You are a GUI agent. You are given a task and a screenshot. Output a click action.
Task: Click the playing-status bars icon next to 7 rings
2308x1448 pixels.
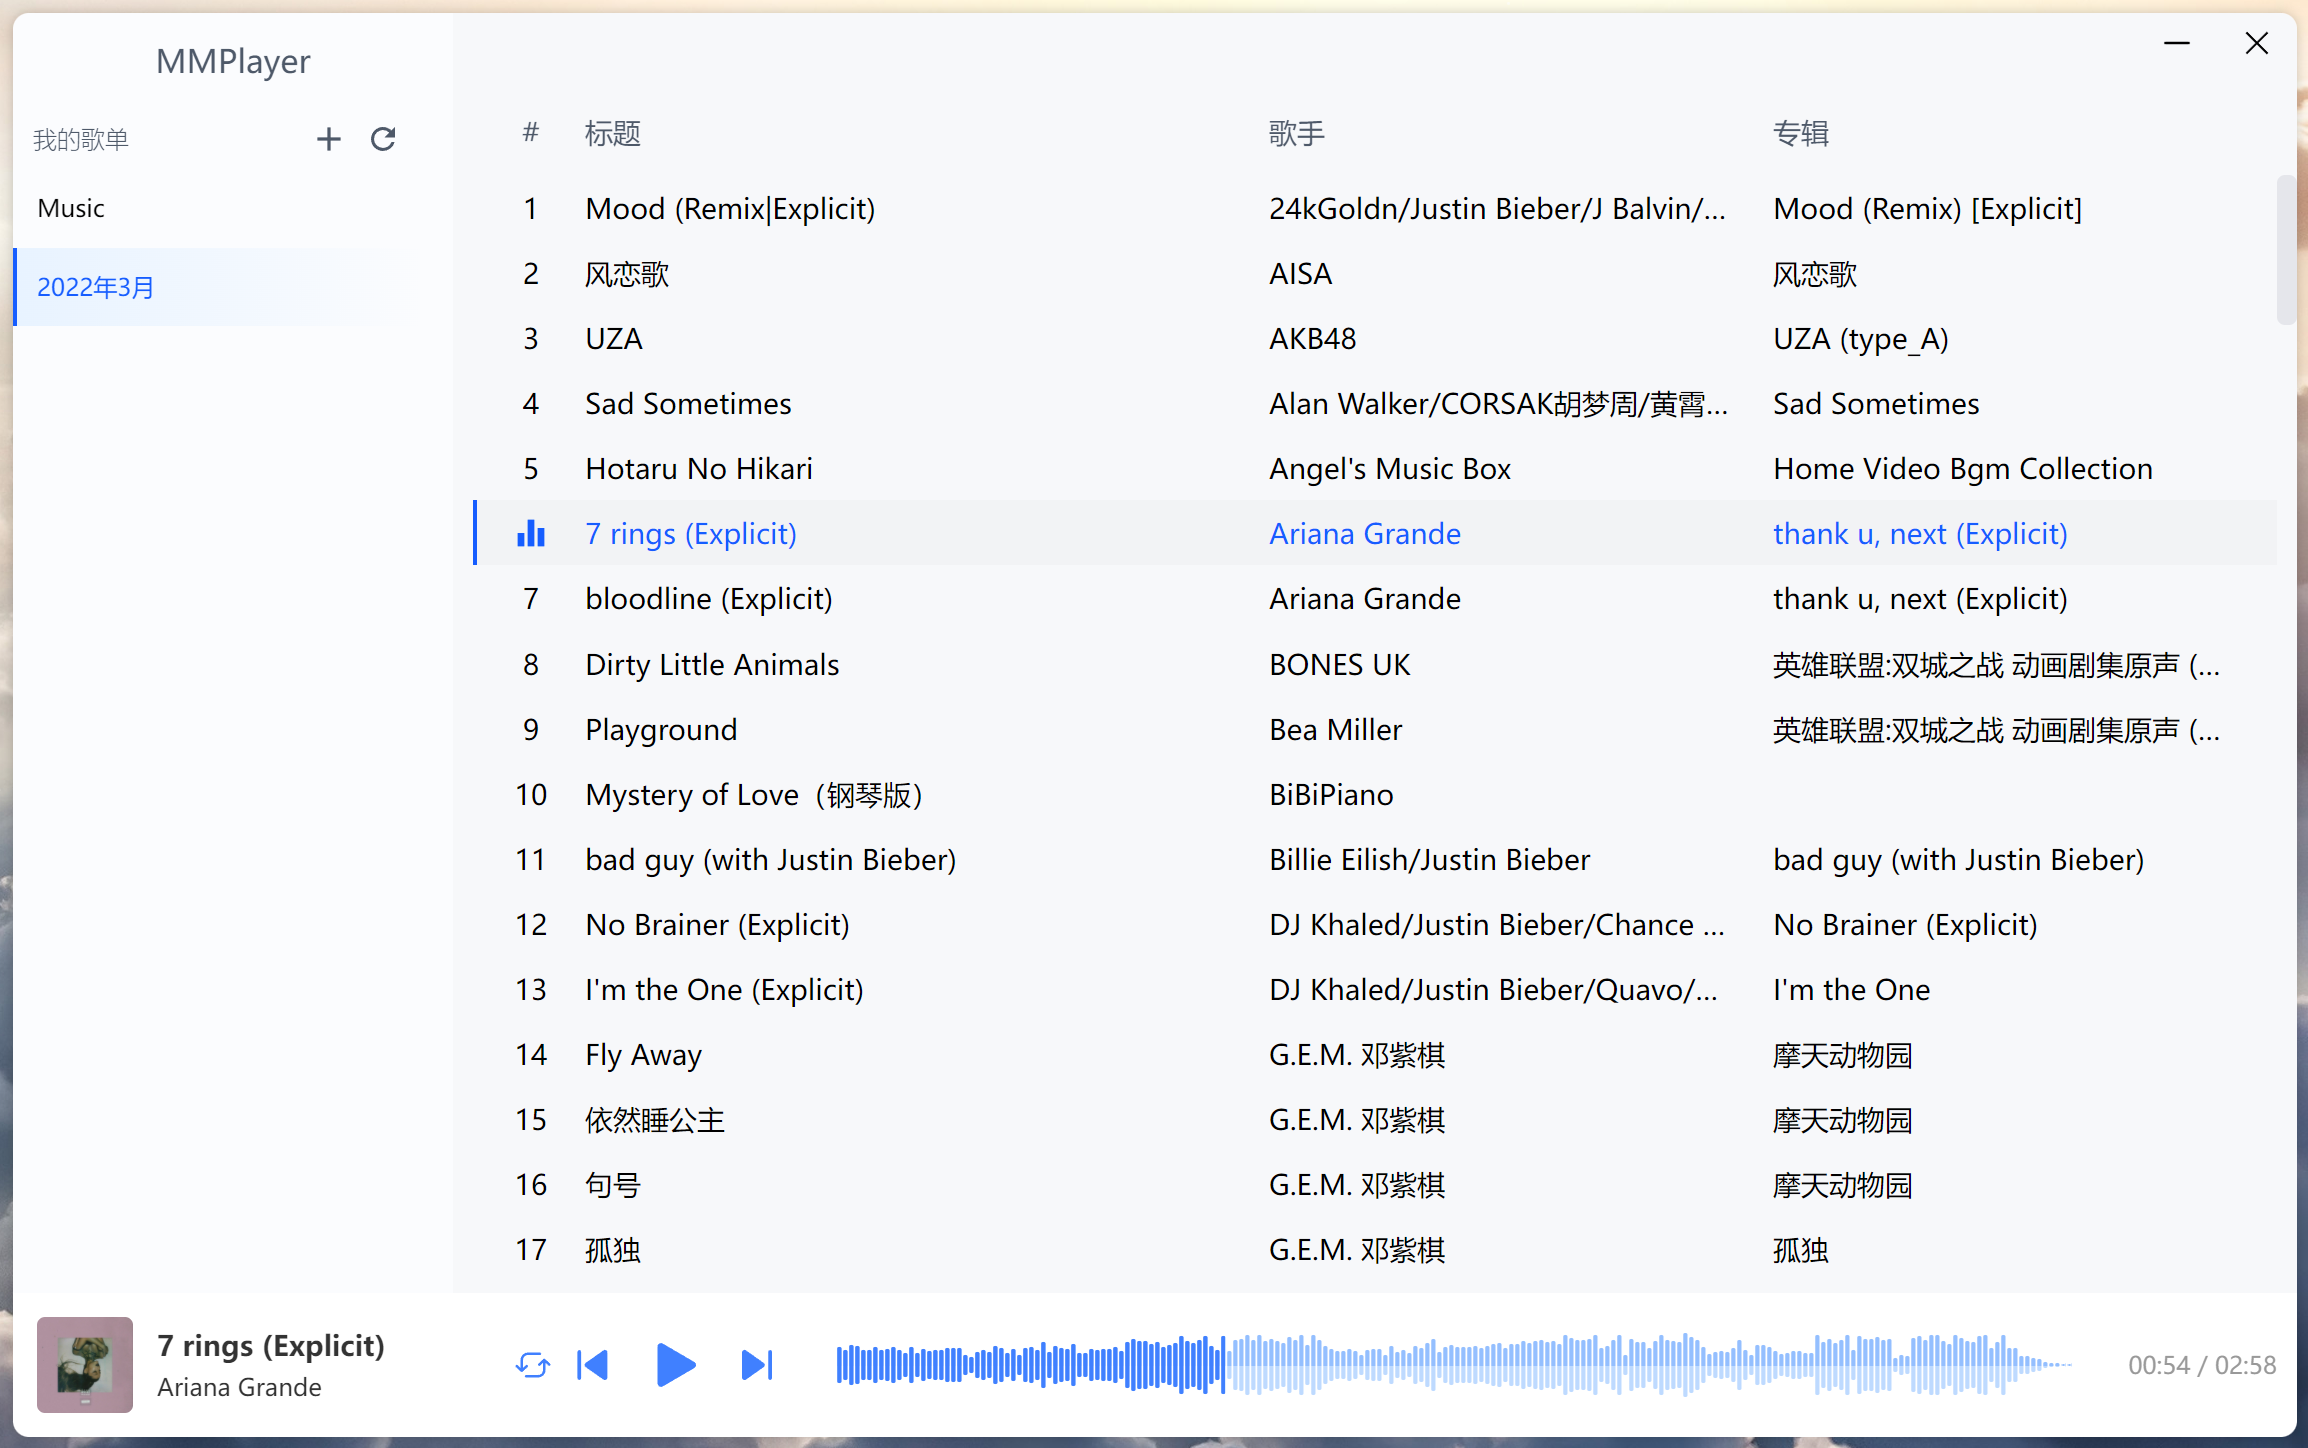click(530, 533)
